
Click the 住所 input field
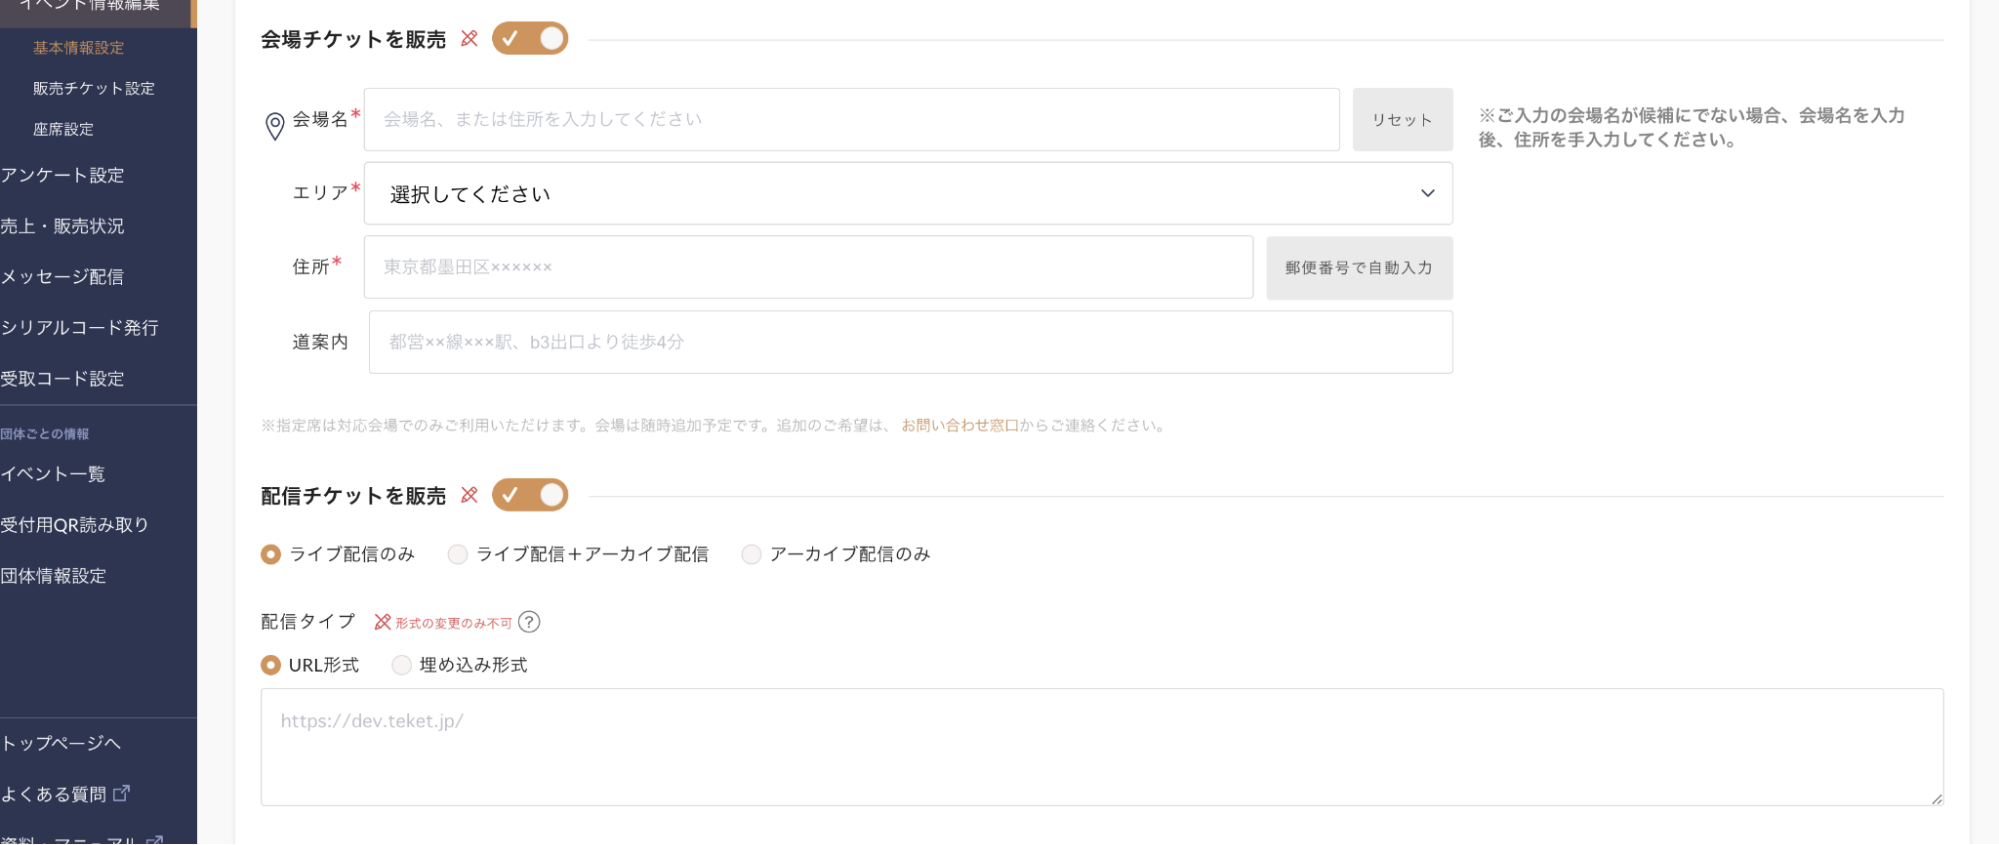pos(808,267)
